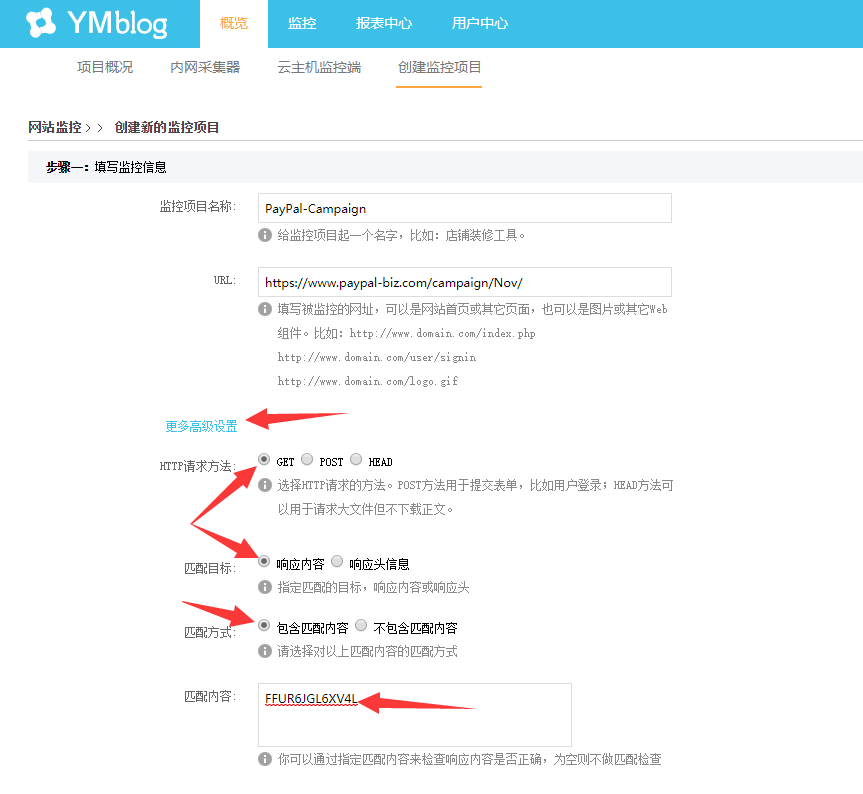The image size is (863, 794).
Task: Click inside 匹配内容 textarea
Action: [414, 715]
